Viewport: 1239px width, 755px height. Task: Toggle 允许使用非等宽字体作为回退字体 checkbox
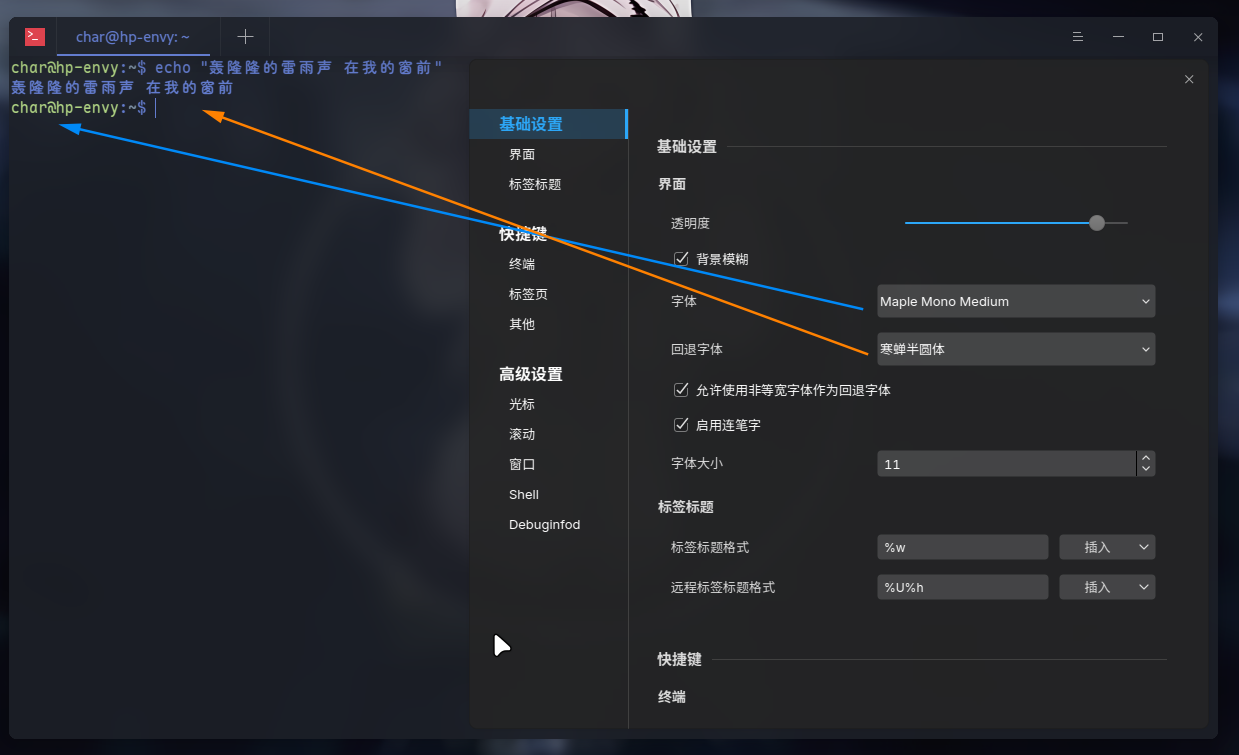(682, 390)
